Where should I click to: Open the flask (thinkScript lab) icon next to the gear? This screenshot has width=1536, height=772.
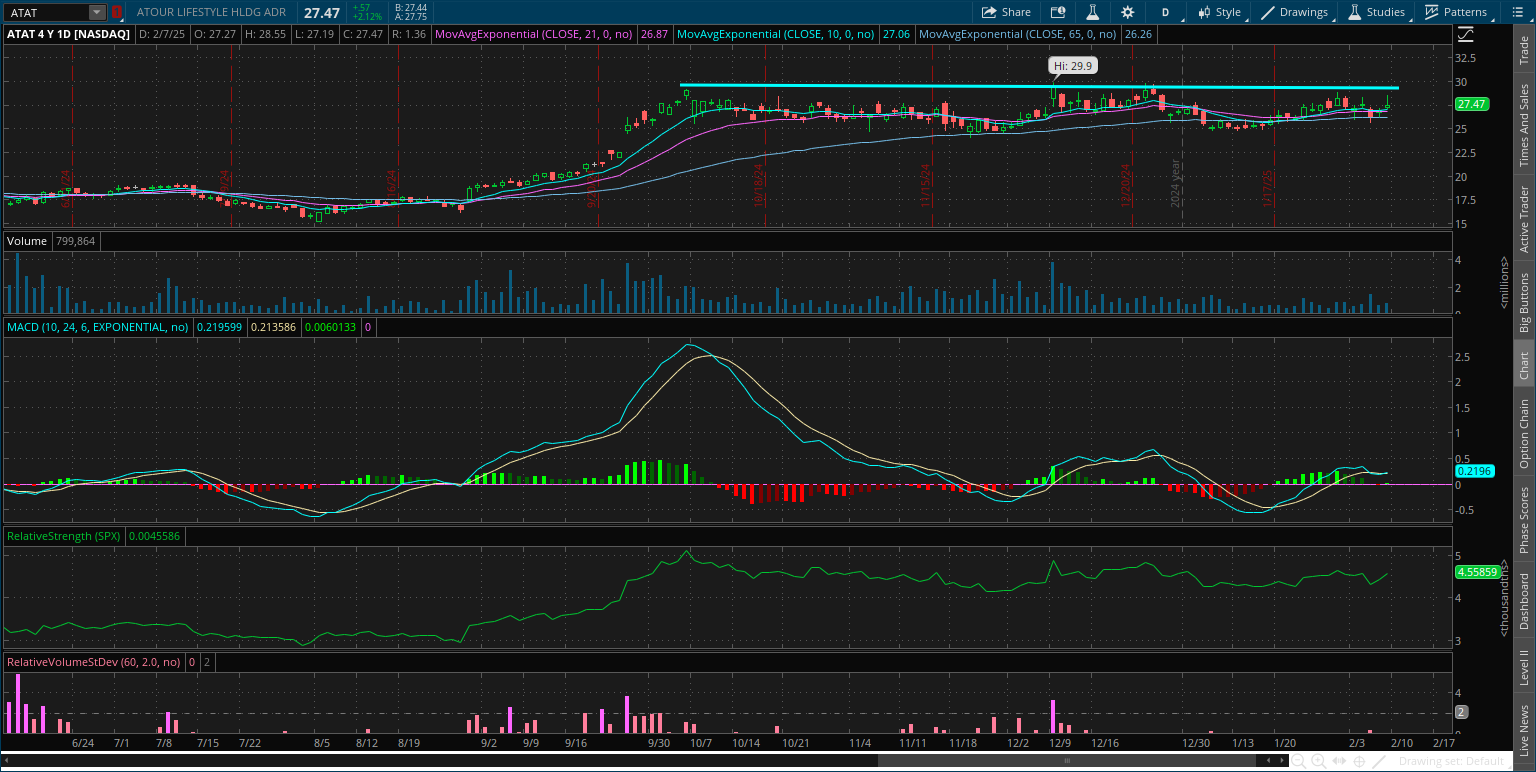1093,12
